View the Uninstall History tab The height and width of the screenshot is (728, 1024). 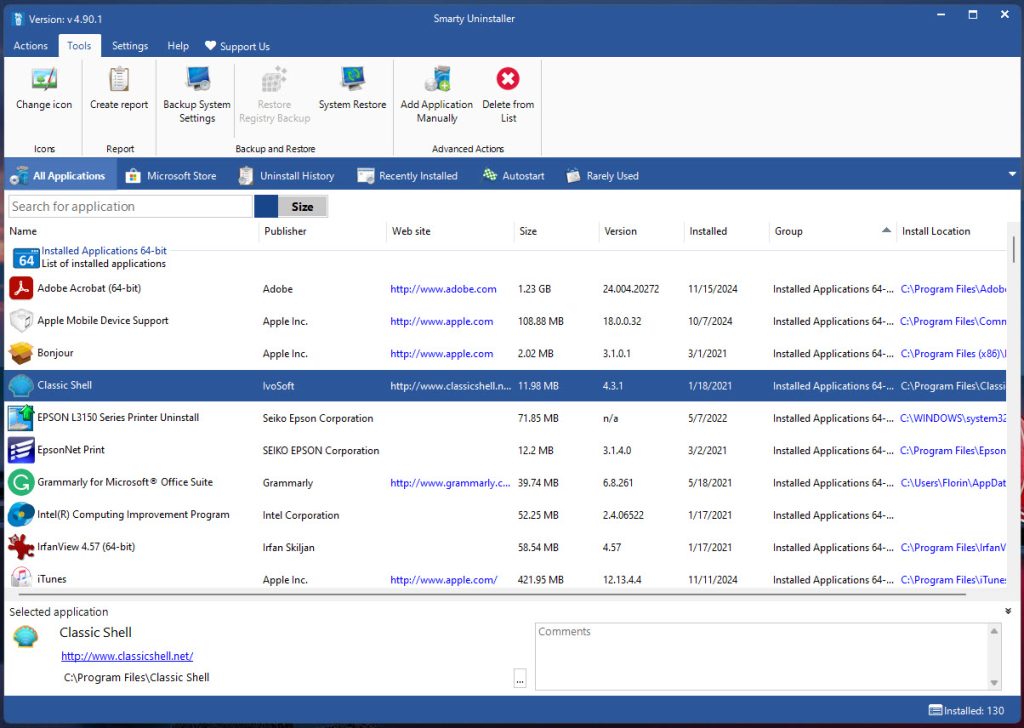coord(287,176)
